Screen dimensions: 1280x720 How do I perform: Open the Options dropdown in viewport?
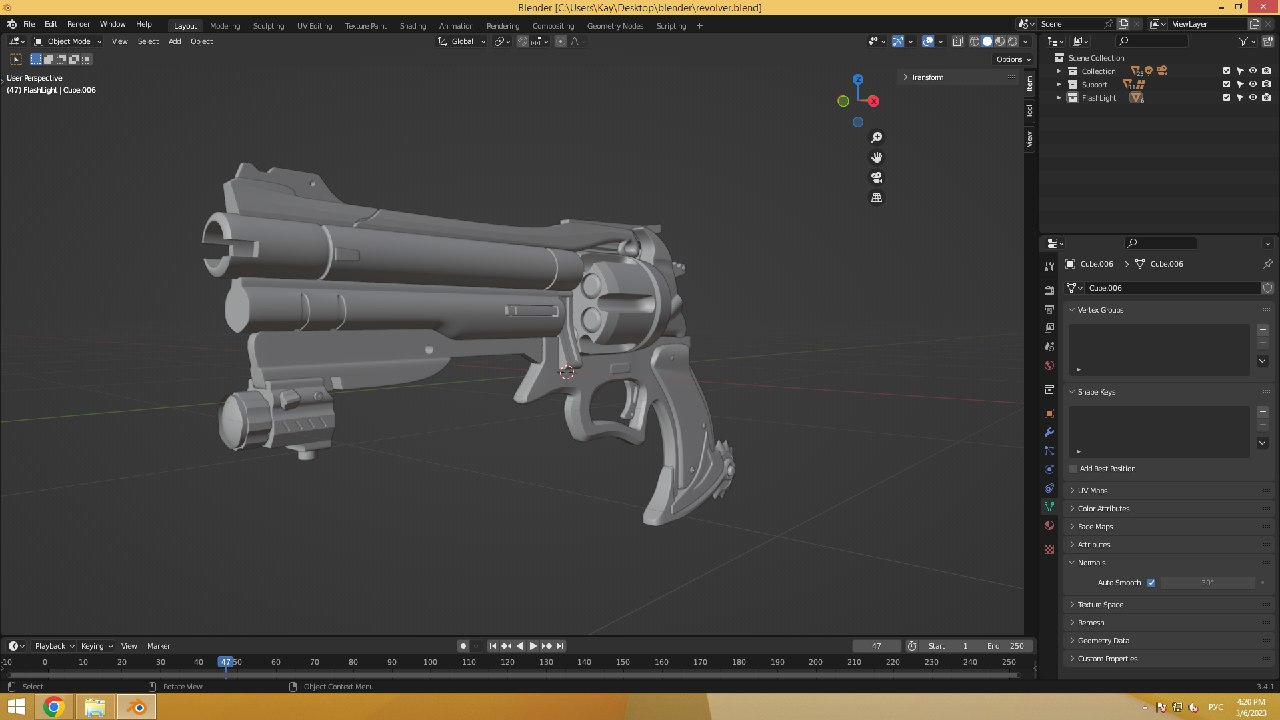point(1012,59)
